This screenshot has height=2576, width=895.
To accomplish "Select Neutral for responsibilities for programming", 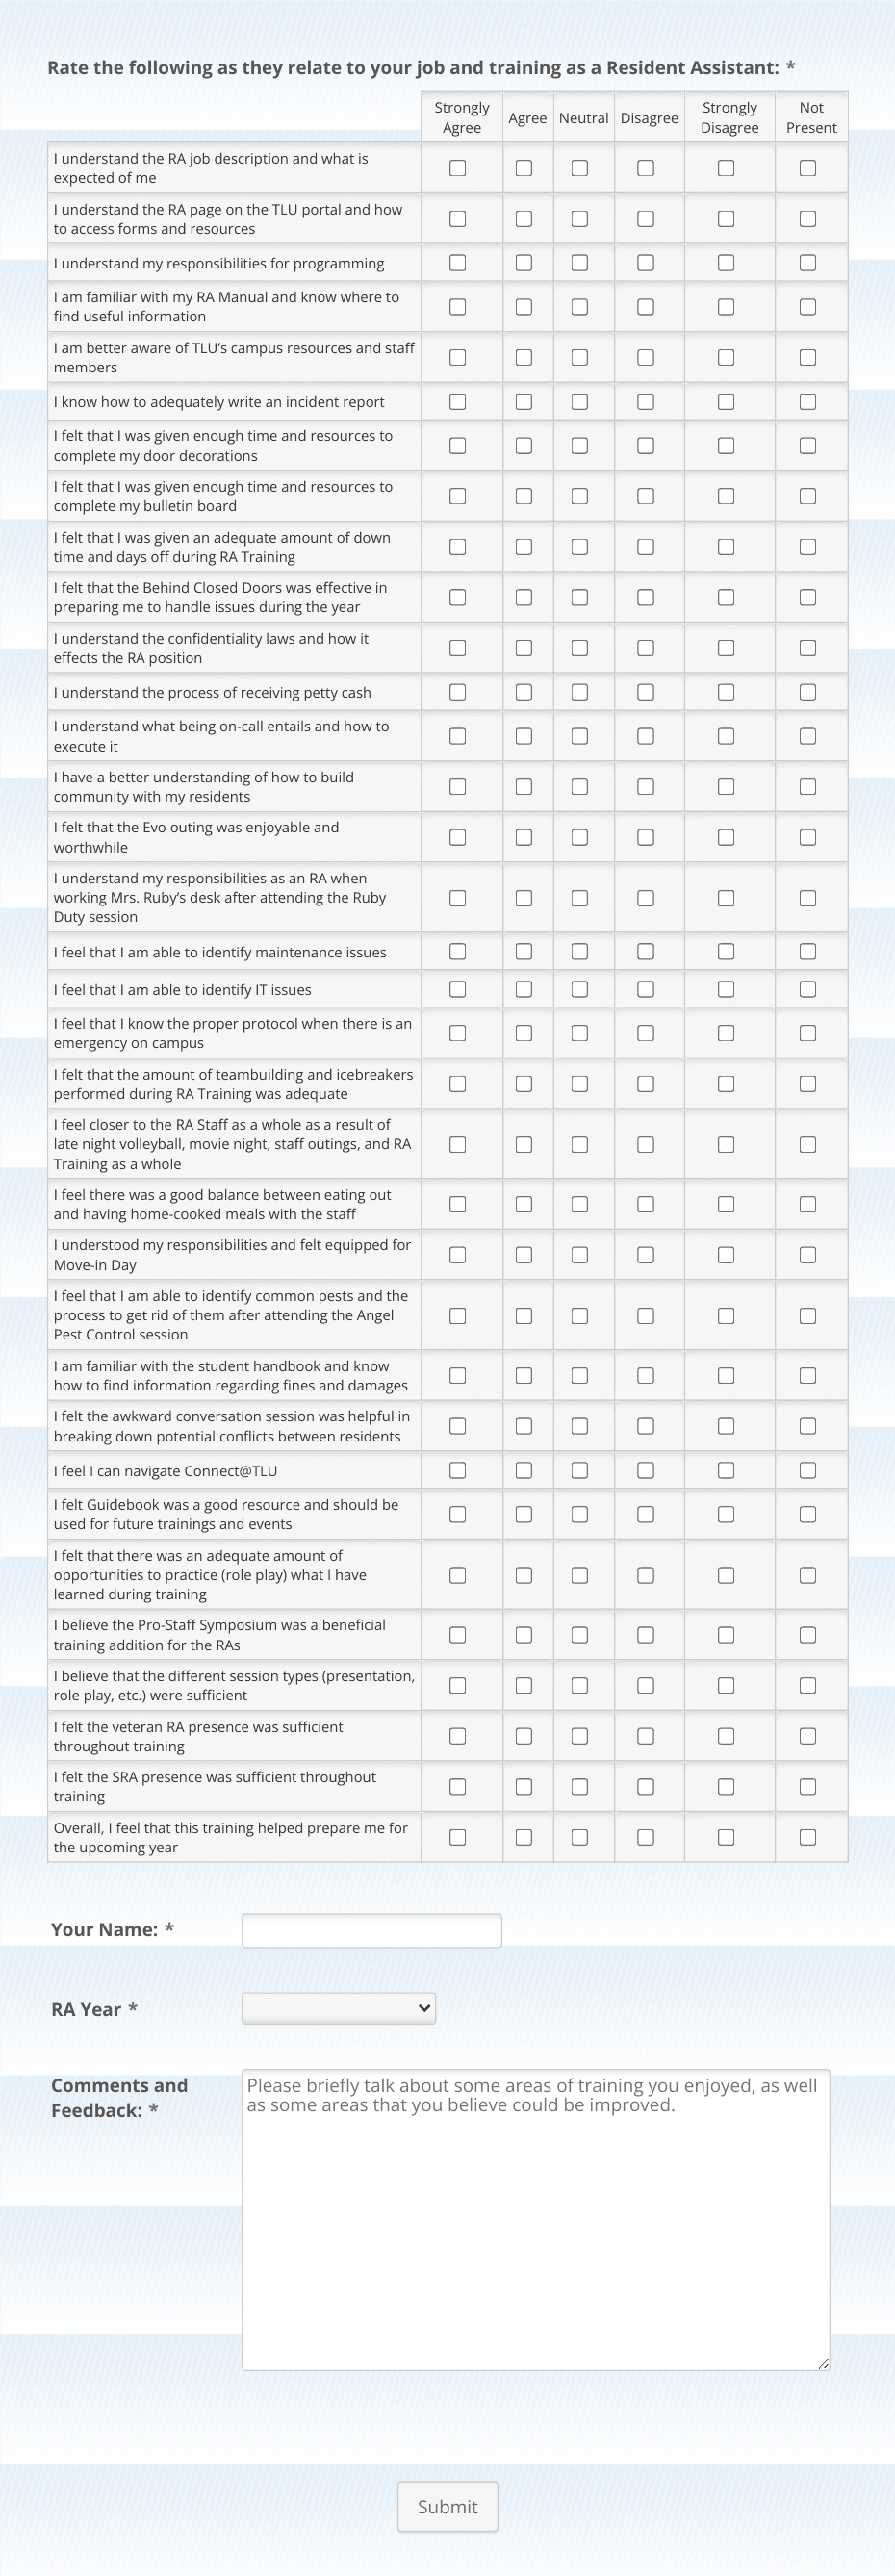I will coord(579,263).
